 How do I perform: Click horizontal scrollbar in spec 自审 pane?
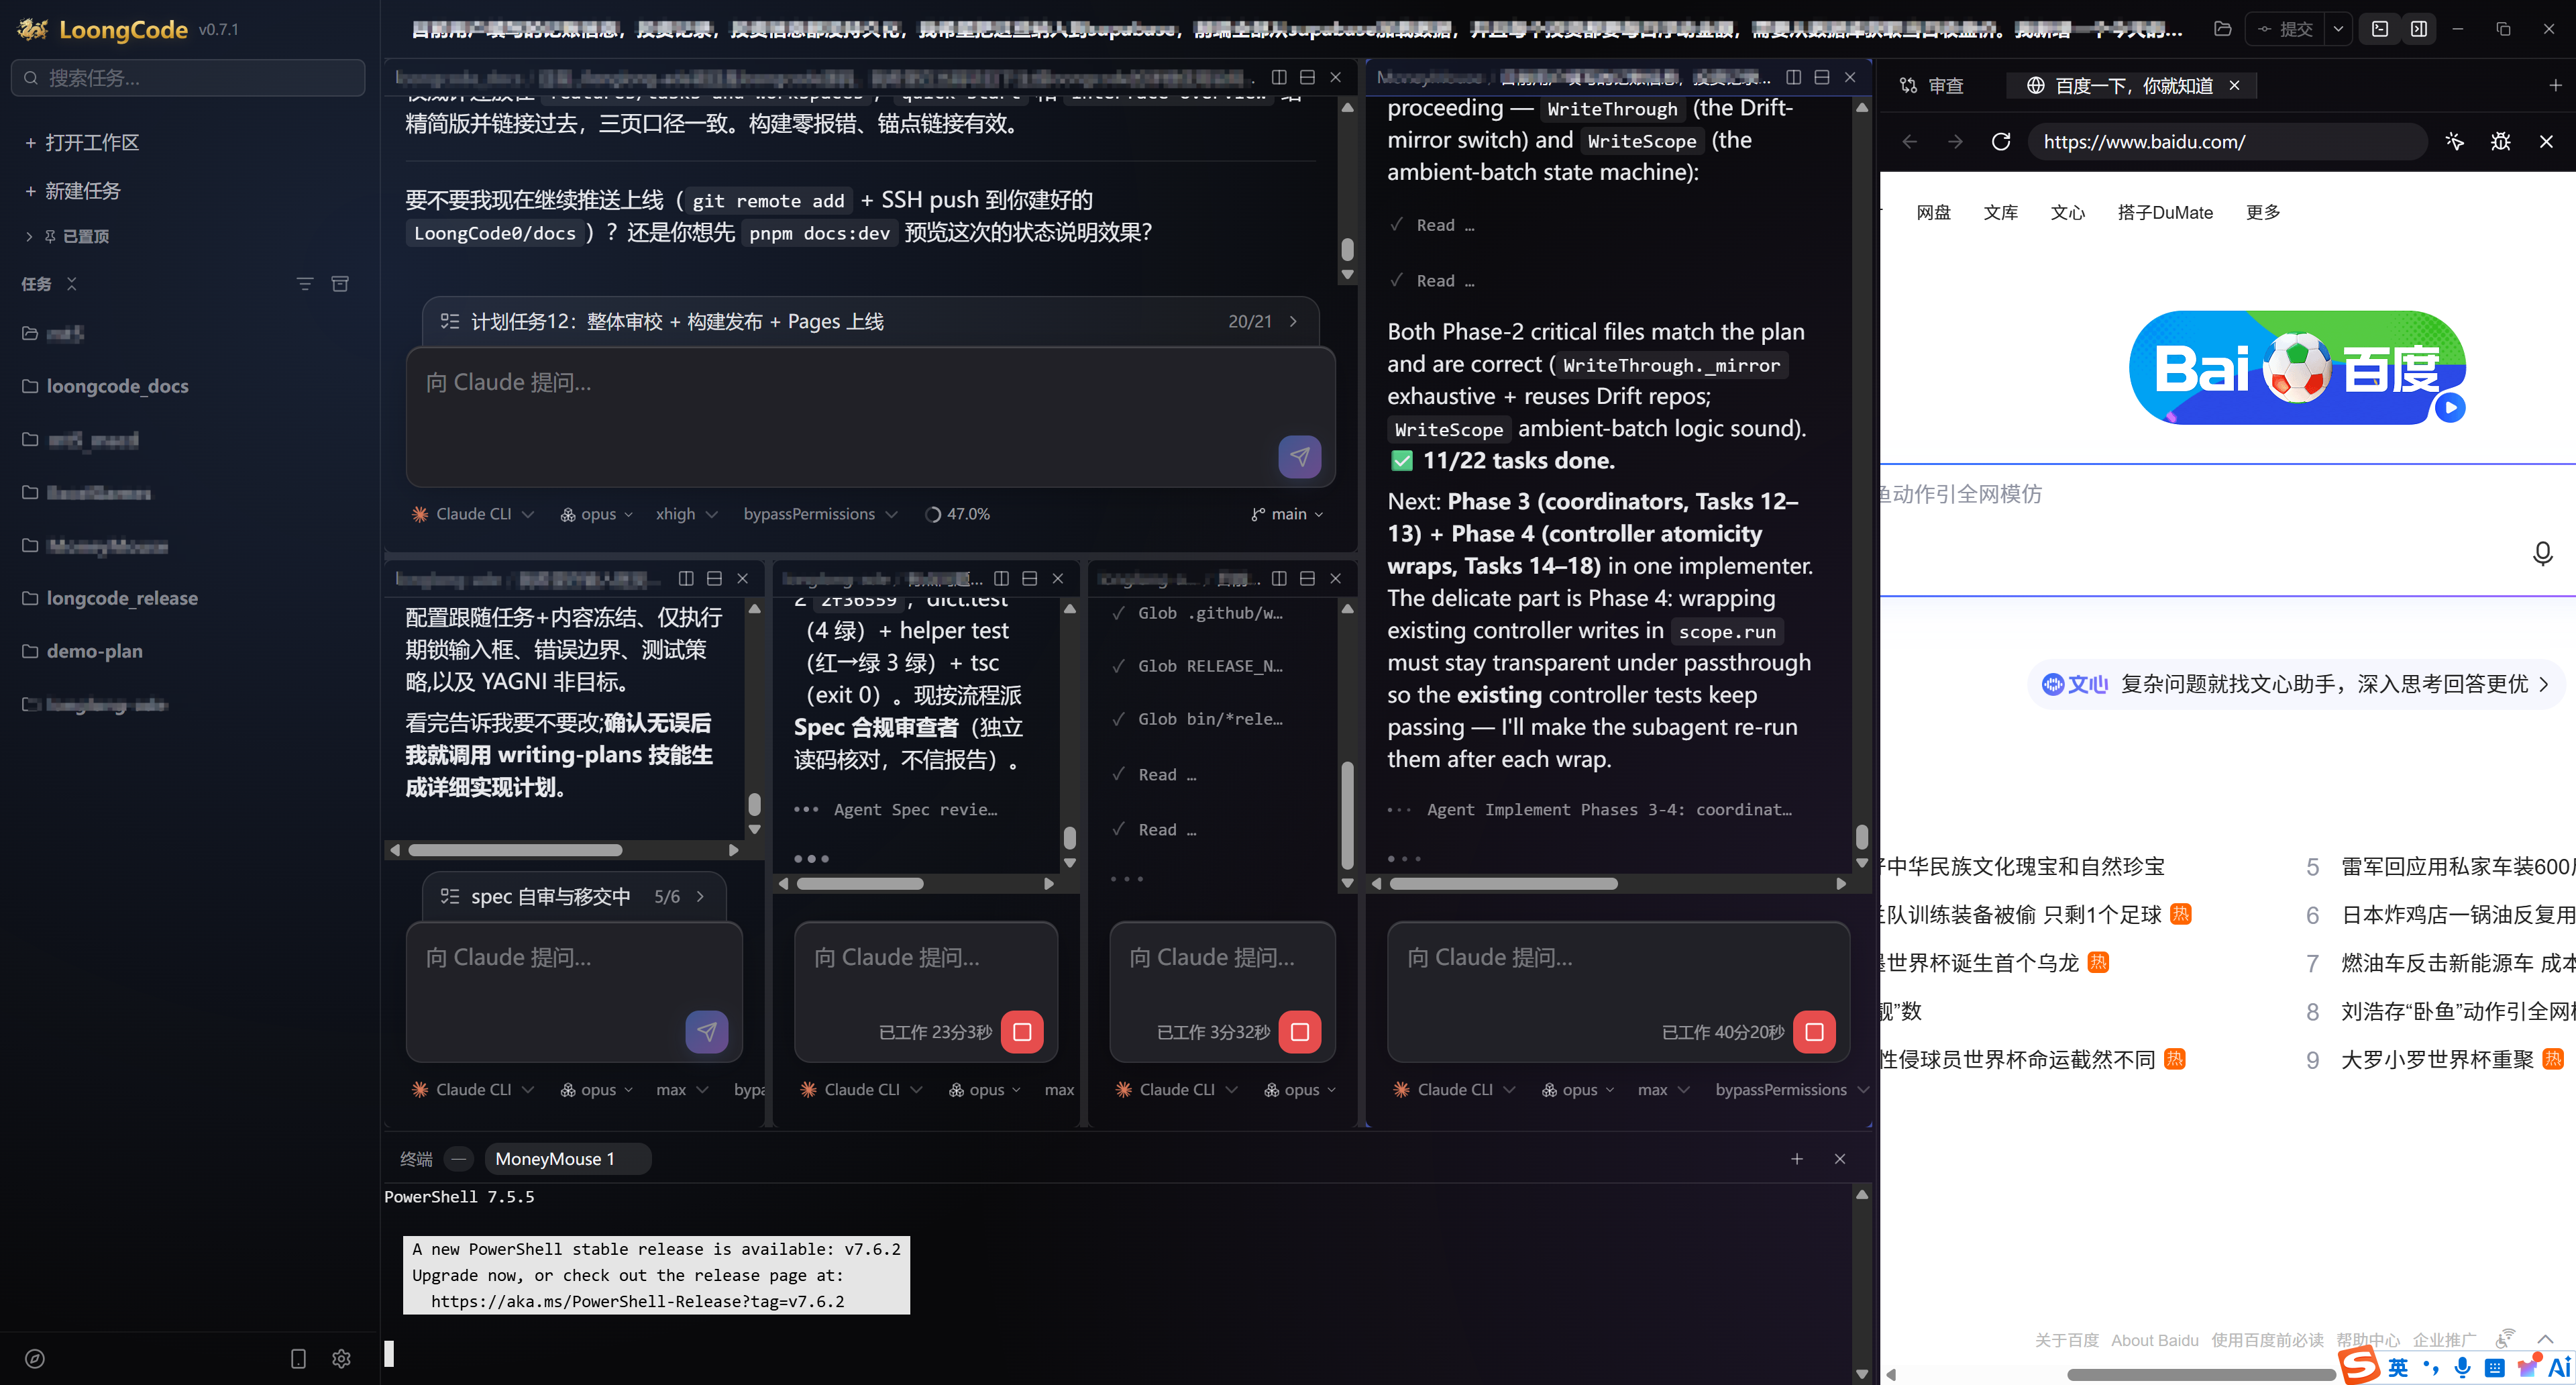(x=515, y=850)
